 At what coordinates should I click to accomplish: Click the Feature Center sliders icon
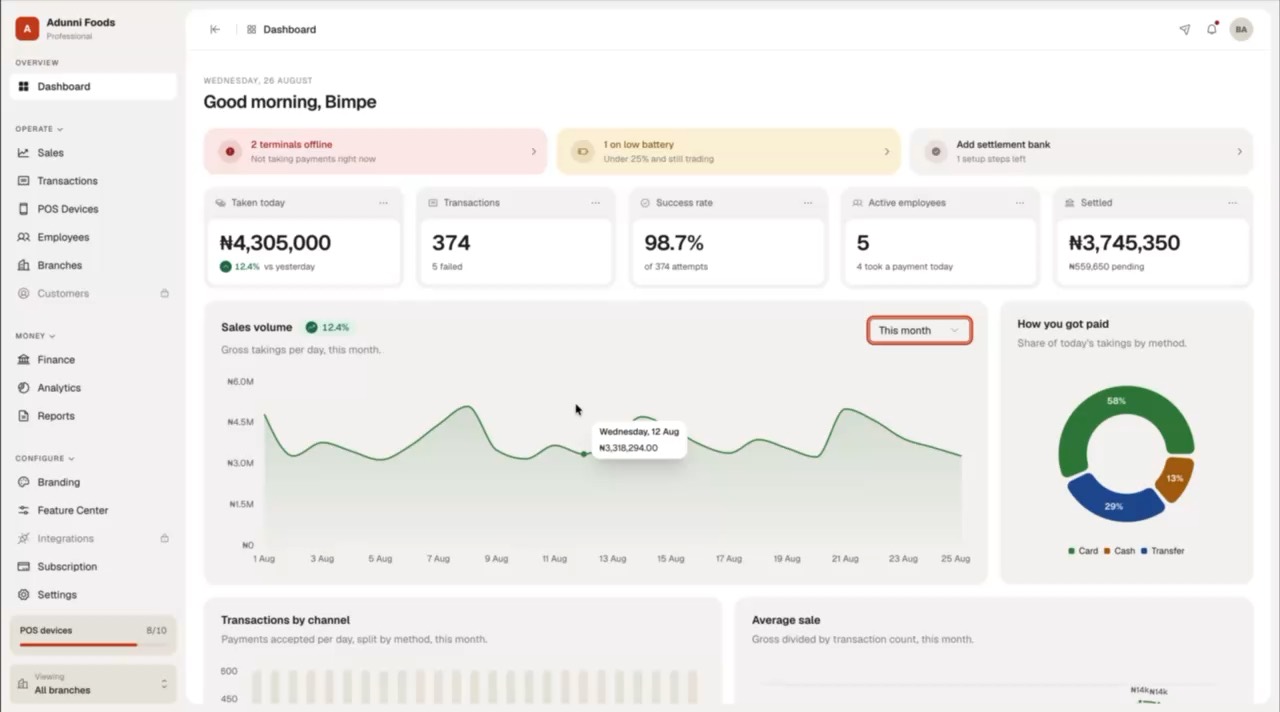point(23,510)
